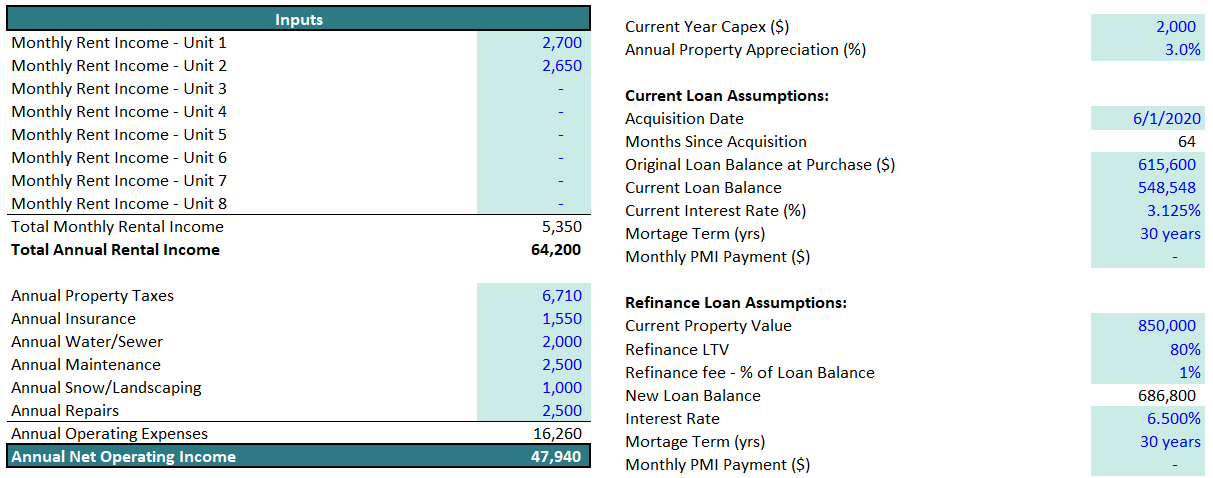Click the Refinance LTV 80% cell

pyautogui.click(x=1147, y=350)
